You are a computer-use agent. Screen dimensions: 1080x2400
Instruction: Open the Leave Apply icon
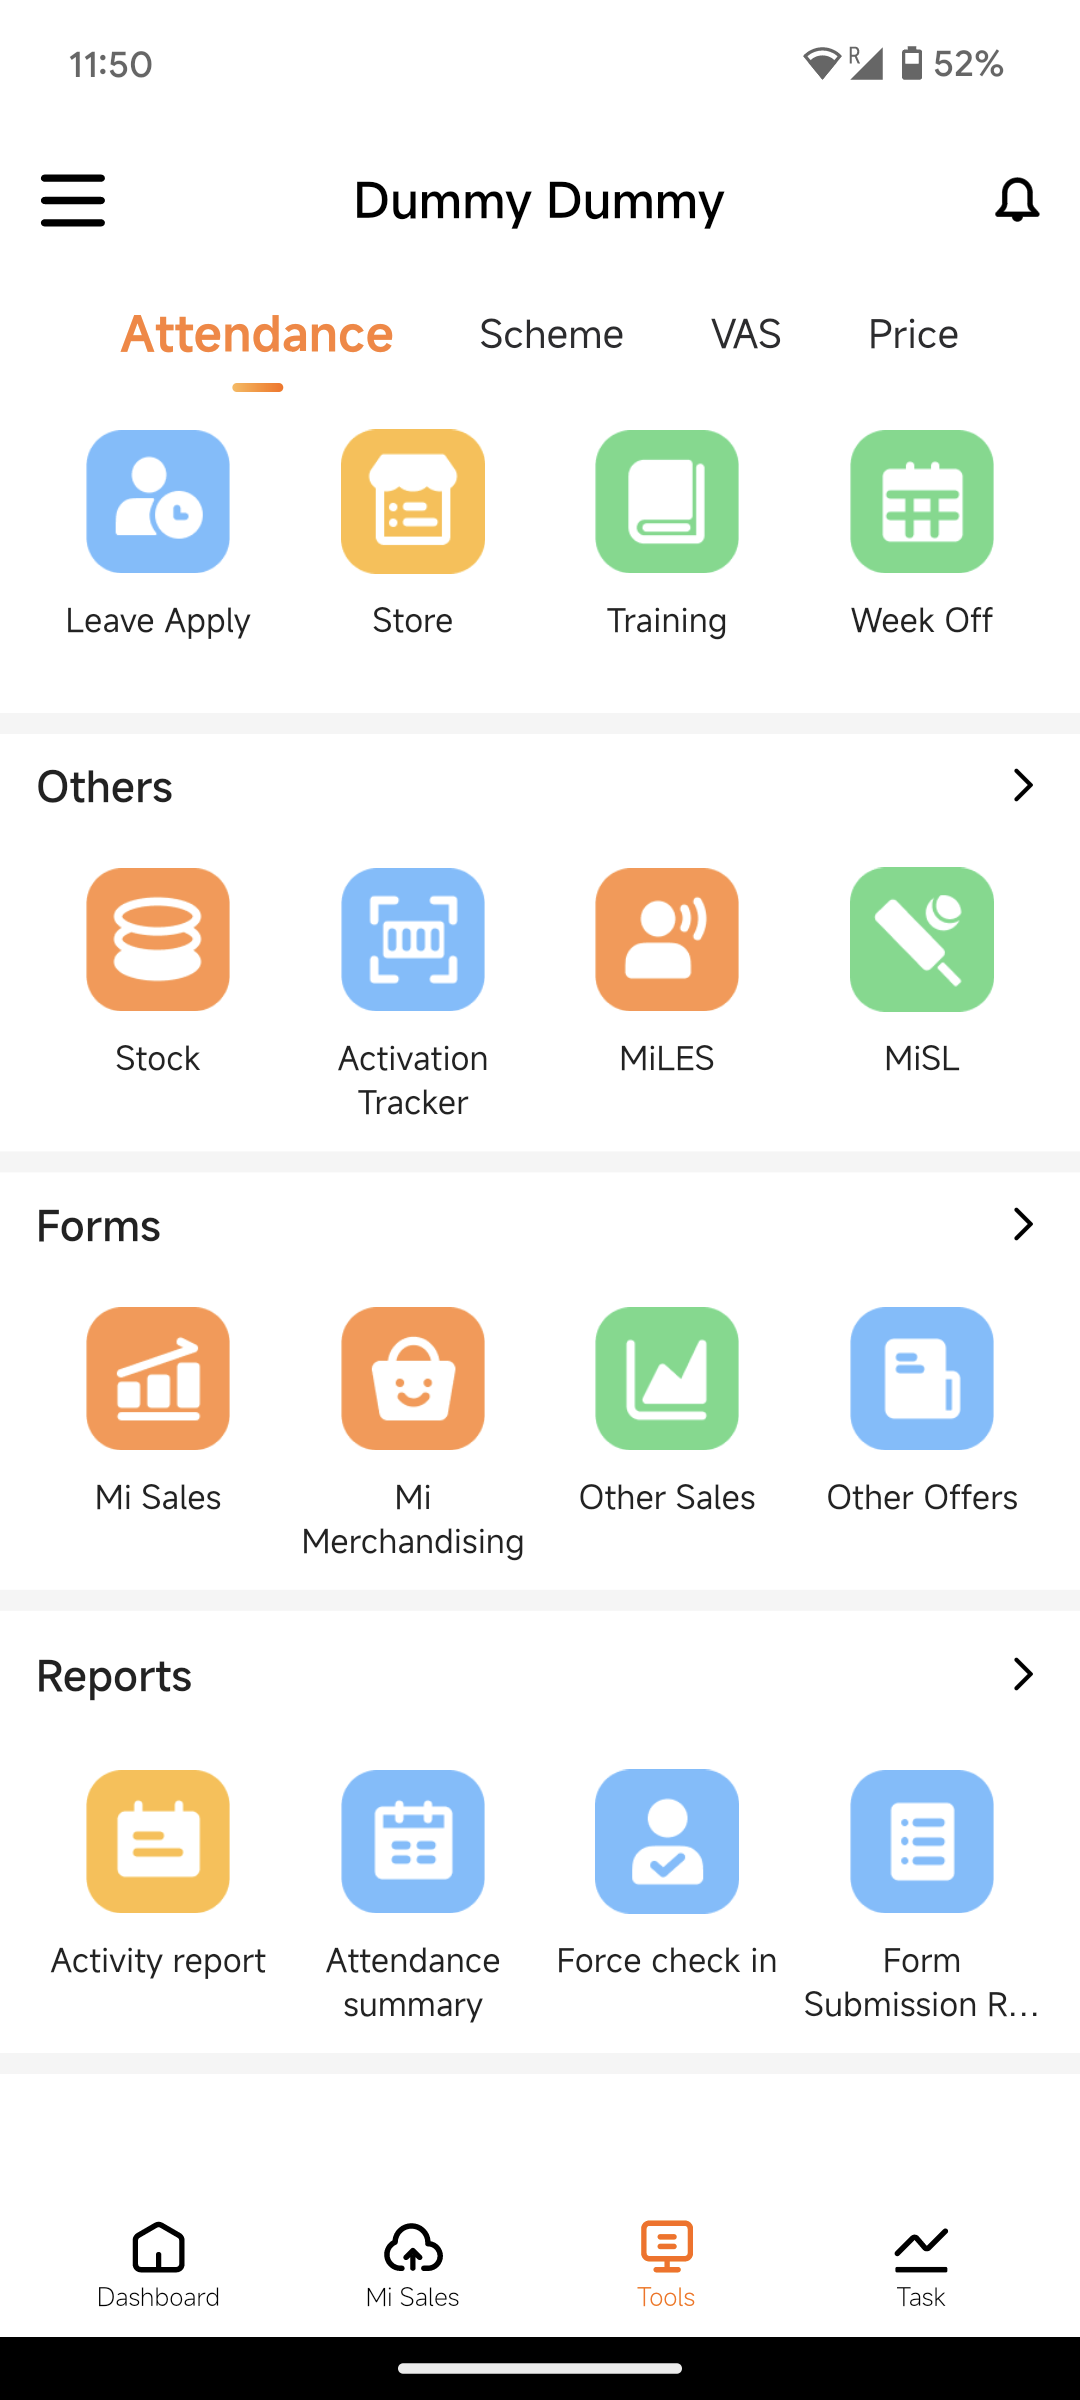pyautogui.click(x=158, y=502)
